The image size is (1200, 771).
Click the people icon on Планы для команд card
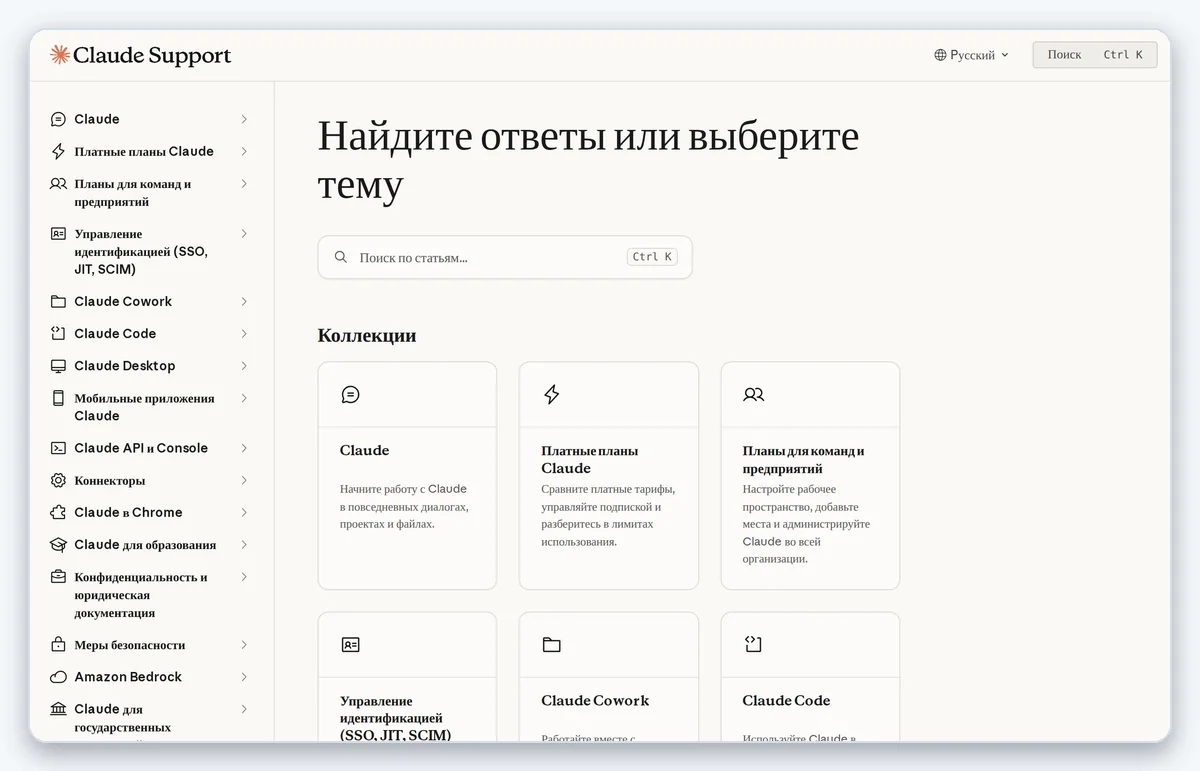pos(754,394)
